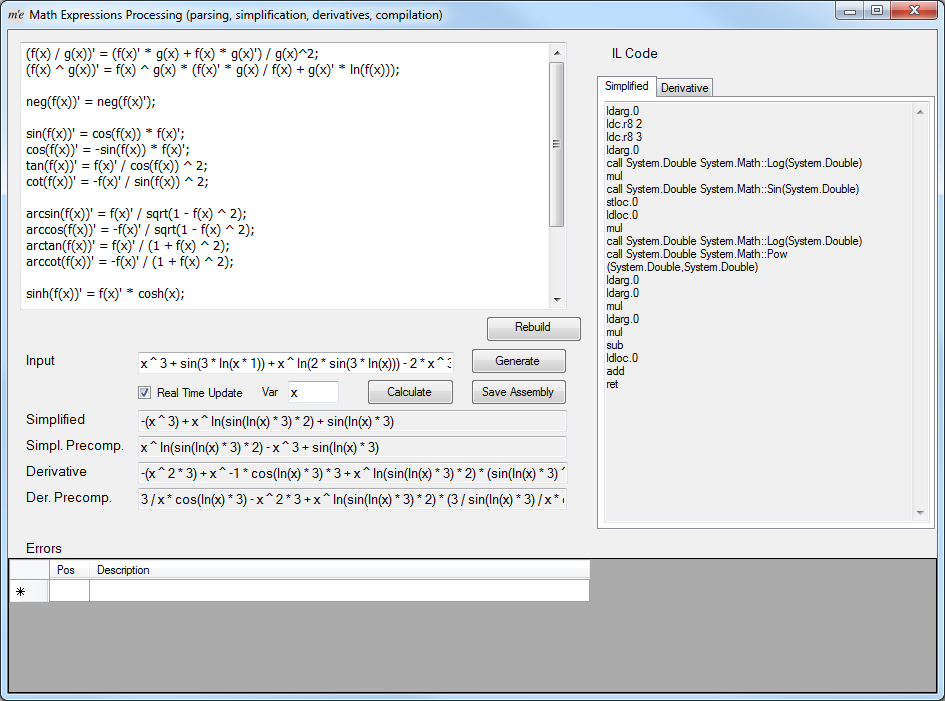The width and height of the screenshot is (945, 701).
Task: Switch to the Derivative IL tab
Action: tap(684, 88)
